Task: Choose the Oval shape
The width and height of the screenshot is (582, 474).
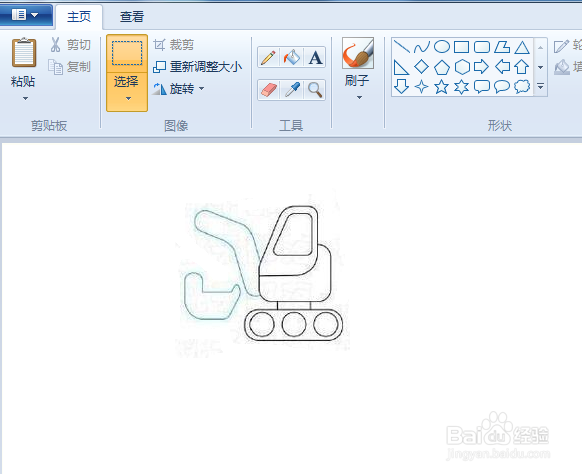Action: click(442, 47)
